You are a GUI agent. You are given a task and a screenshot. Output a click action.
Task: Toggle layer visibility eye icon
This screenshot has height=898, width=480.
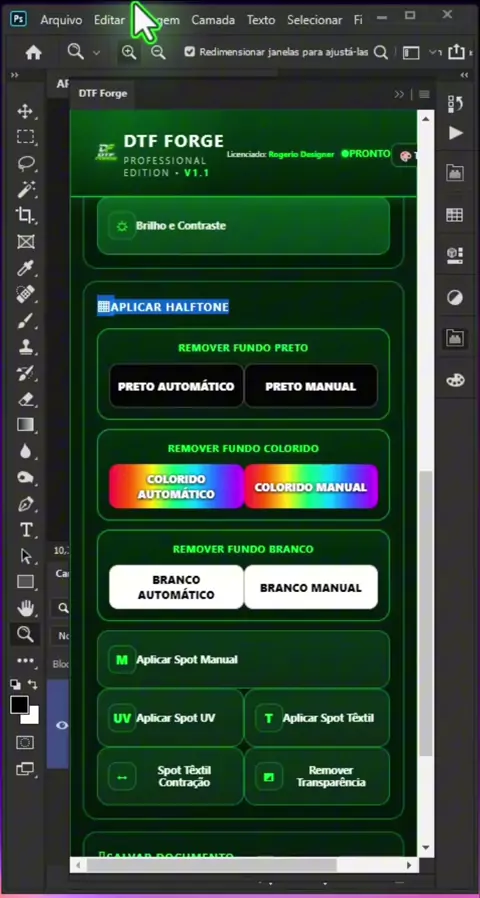pyautogui.click(x=61, y=725)
